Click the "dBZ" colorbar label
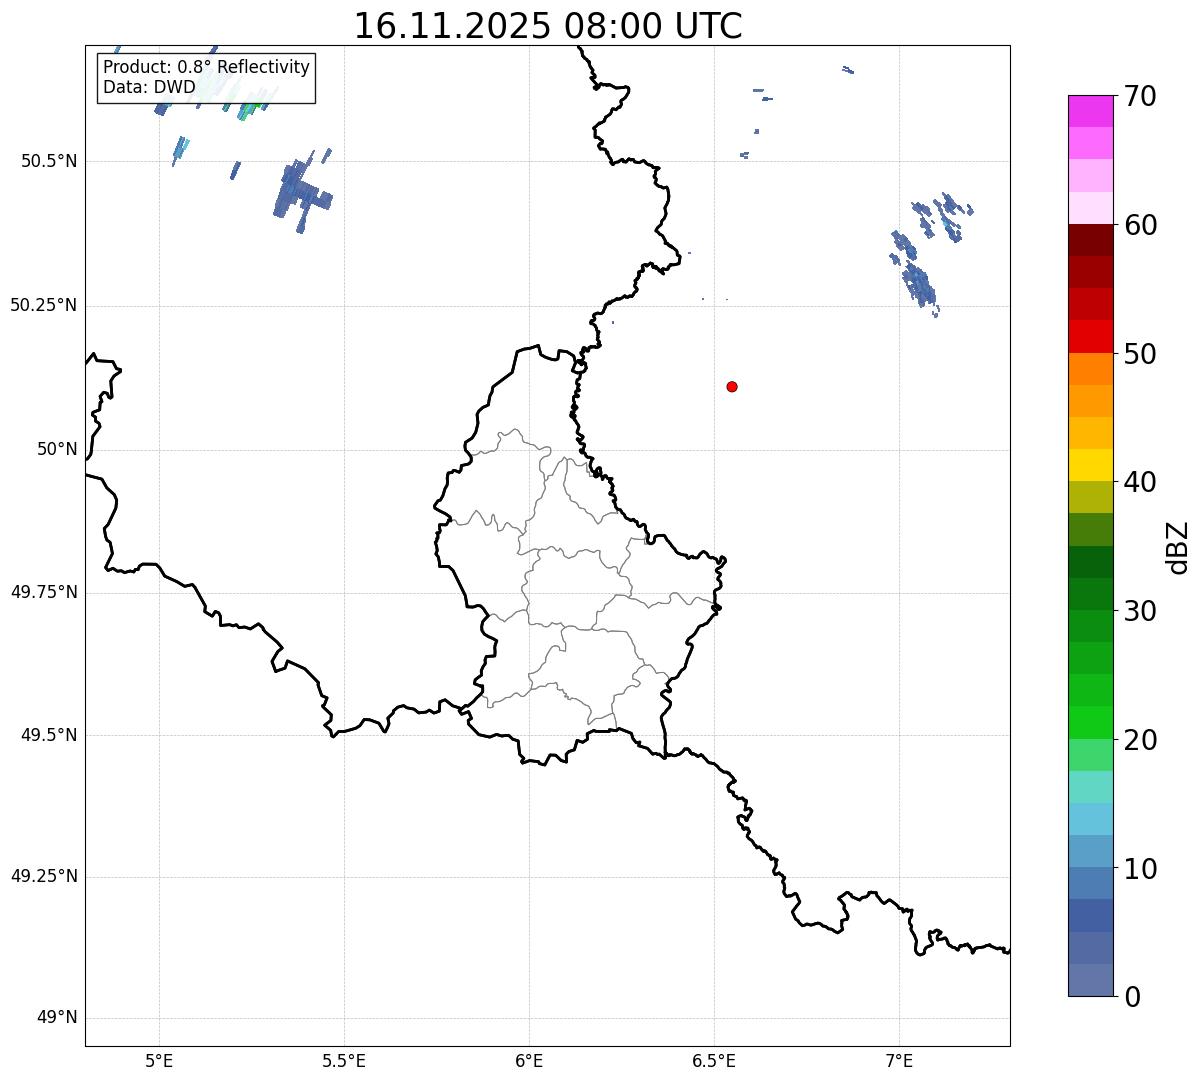Image resolution: width=1202 pixels, height=1081 pixels. coord(1178,547)
